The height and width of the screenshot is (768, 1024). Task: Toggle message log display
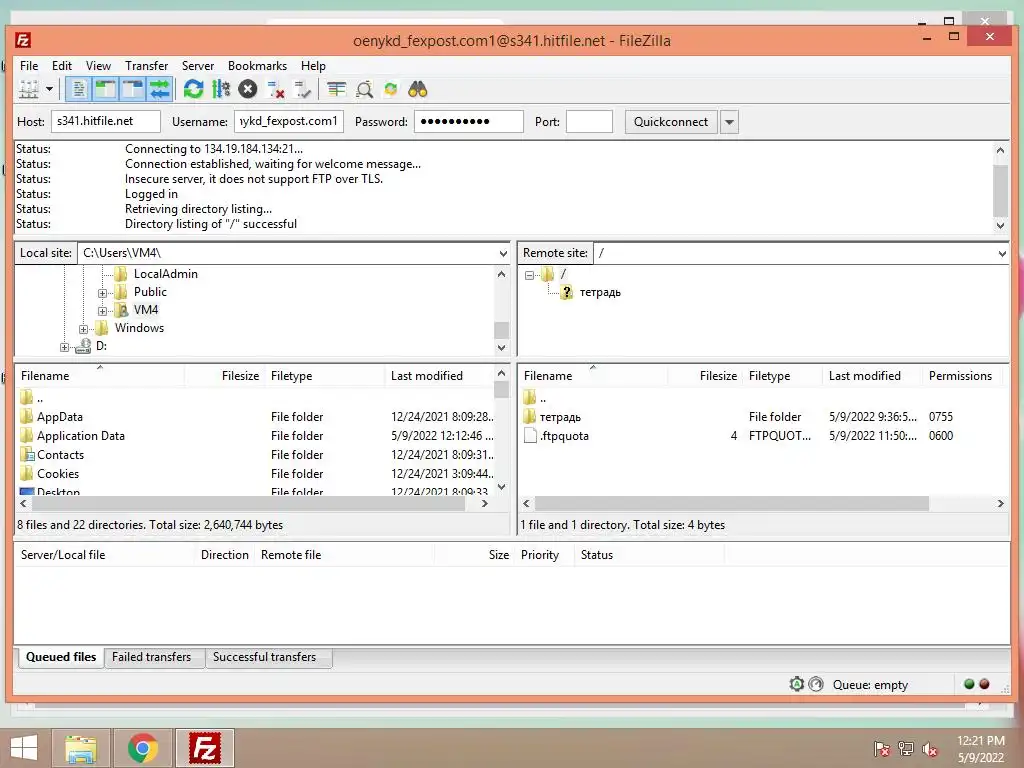pyautogui.click(x=79, y=89)
